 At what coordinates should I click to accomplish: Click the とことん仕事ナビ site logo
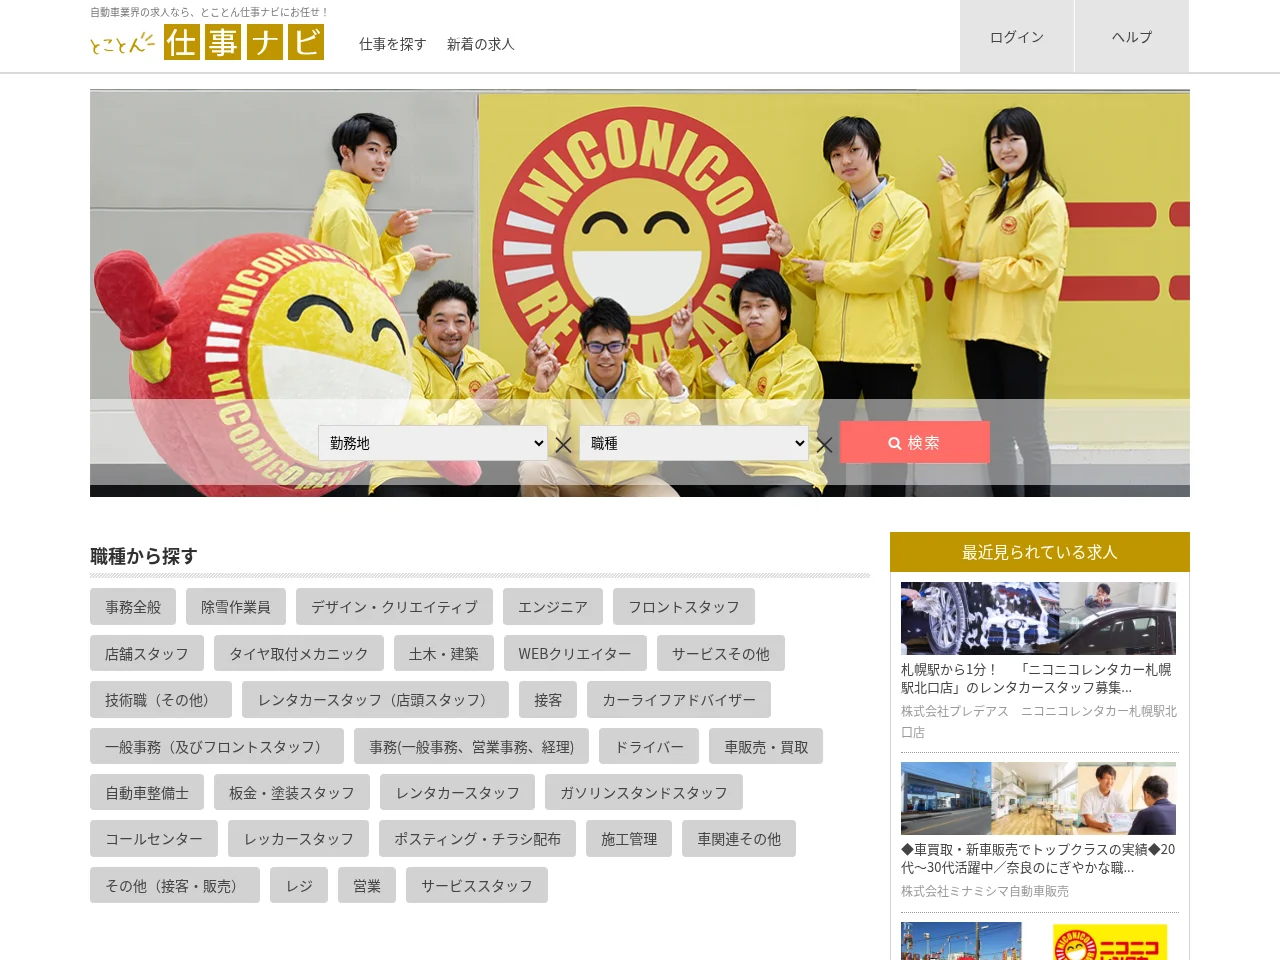[207, 42]
